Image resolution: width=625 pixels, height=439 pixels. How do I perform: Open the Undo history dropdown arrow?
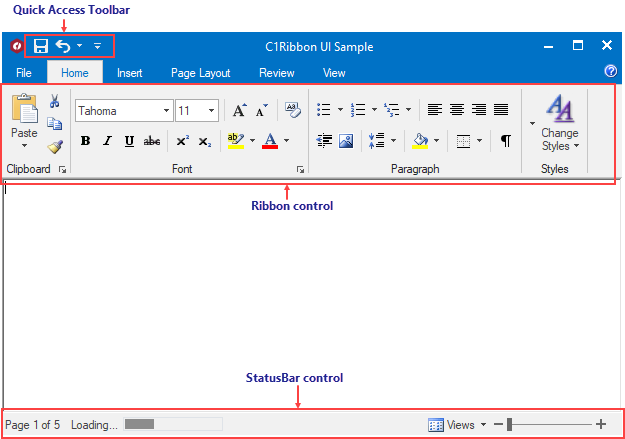tap(80, 45)
